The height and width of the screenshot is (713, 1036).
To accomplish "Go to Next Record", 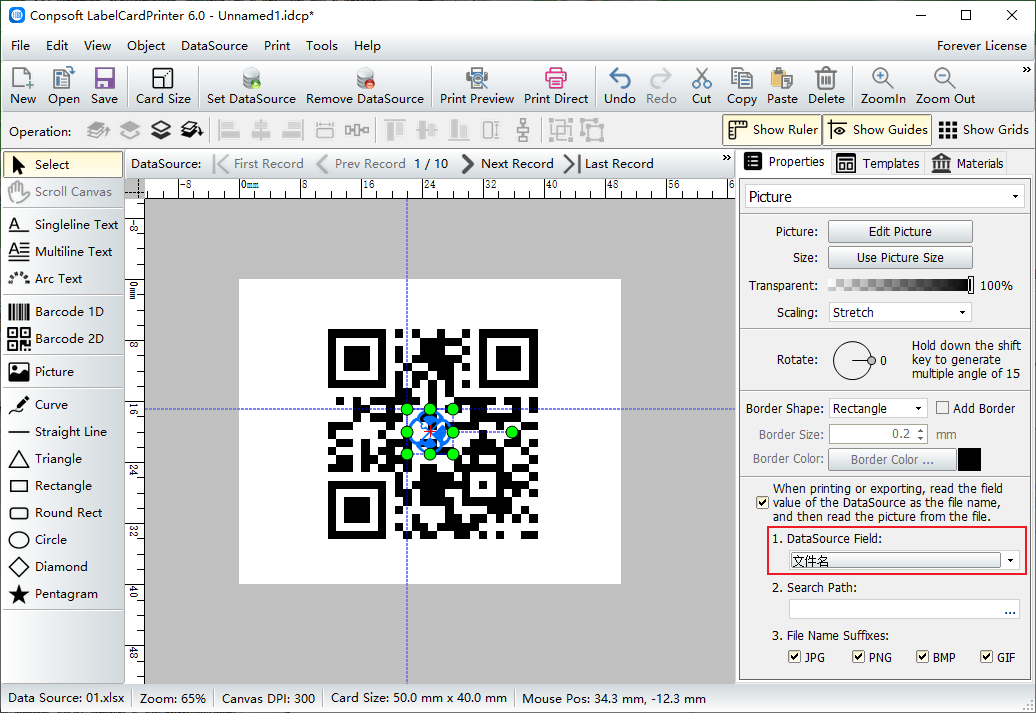I will [x=507, y=163].
